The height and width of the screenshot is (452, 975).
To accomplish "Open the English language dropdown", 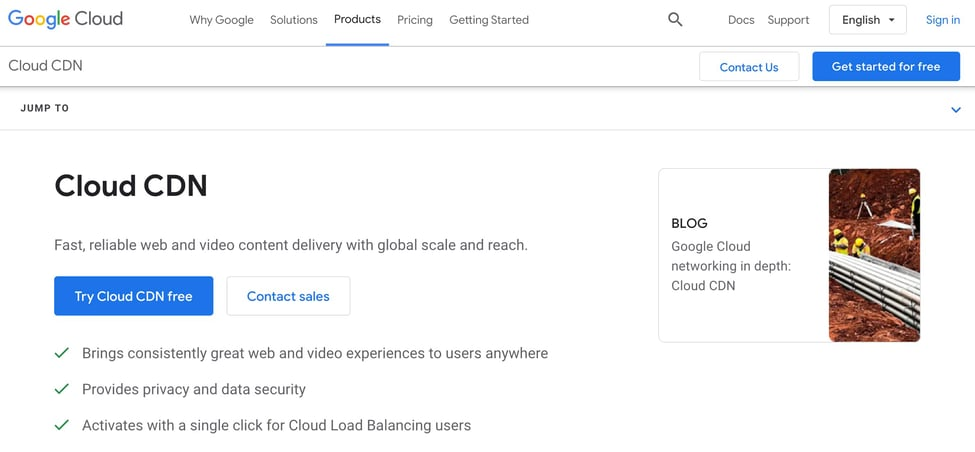I will pos(867,20).
